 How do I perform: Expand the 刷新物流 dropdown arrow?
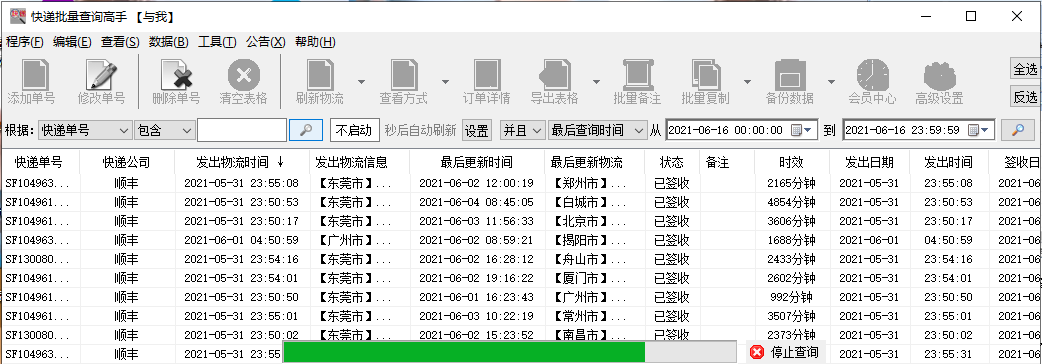tap(362, 82)
